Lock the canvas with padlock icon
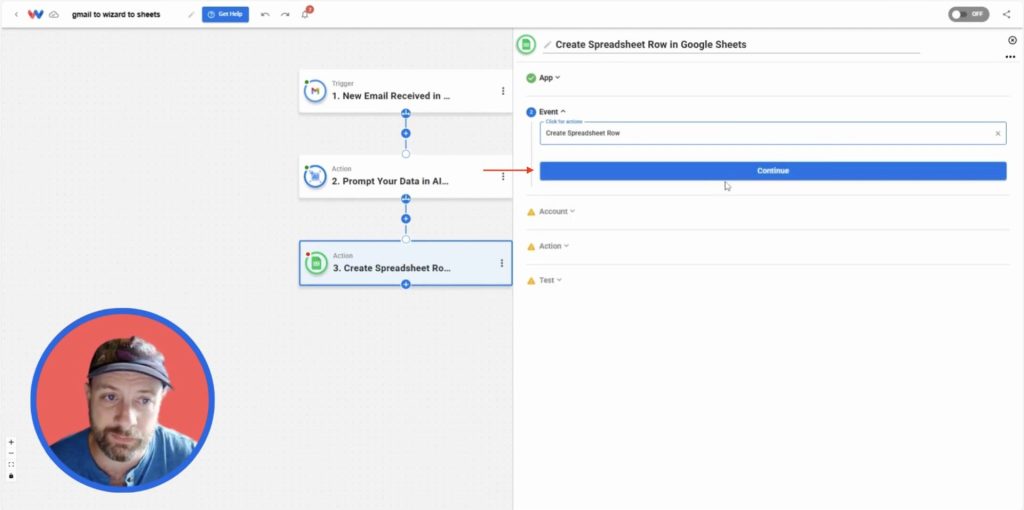 [11, 476]
